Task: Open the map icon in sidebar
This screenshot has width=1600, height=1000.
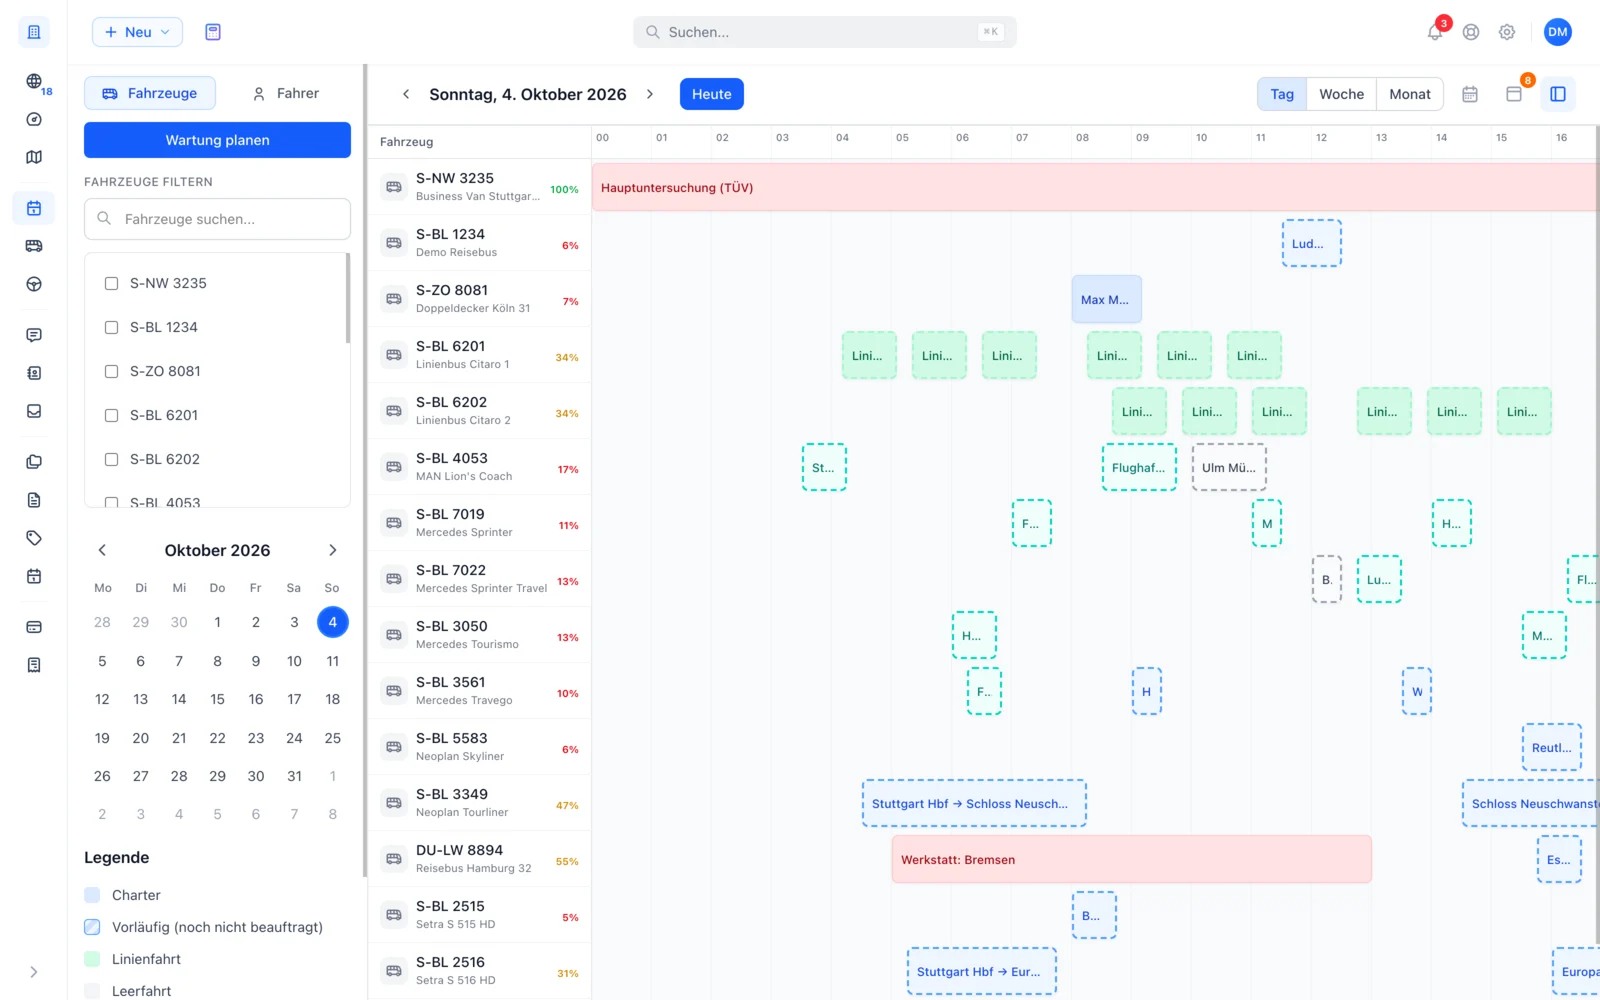Action: coord(34,157)
